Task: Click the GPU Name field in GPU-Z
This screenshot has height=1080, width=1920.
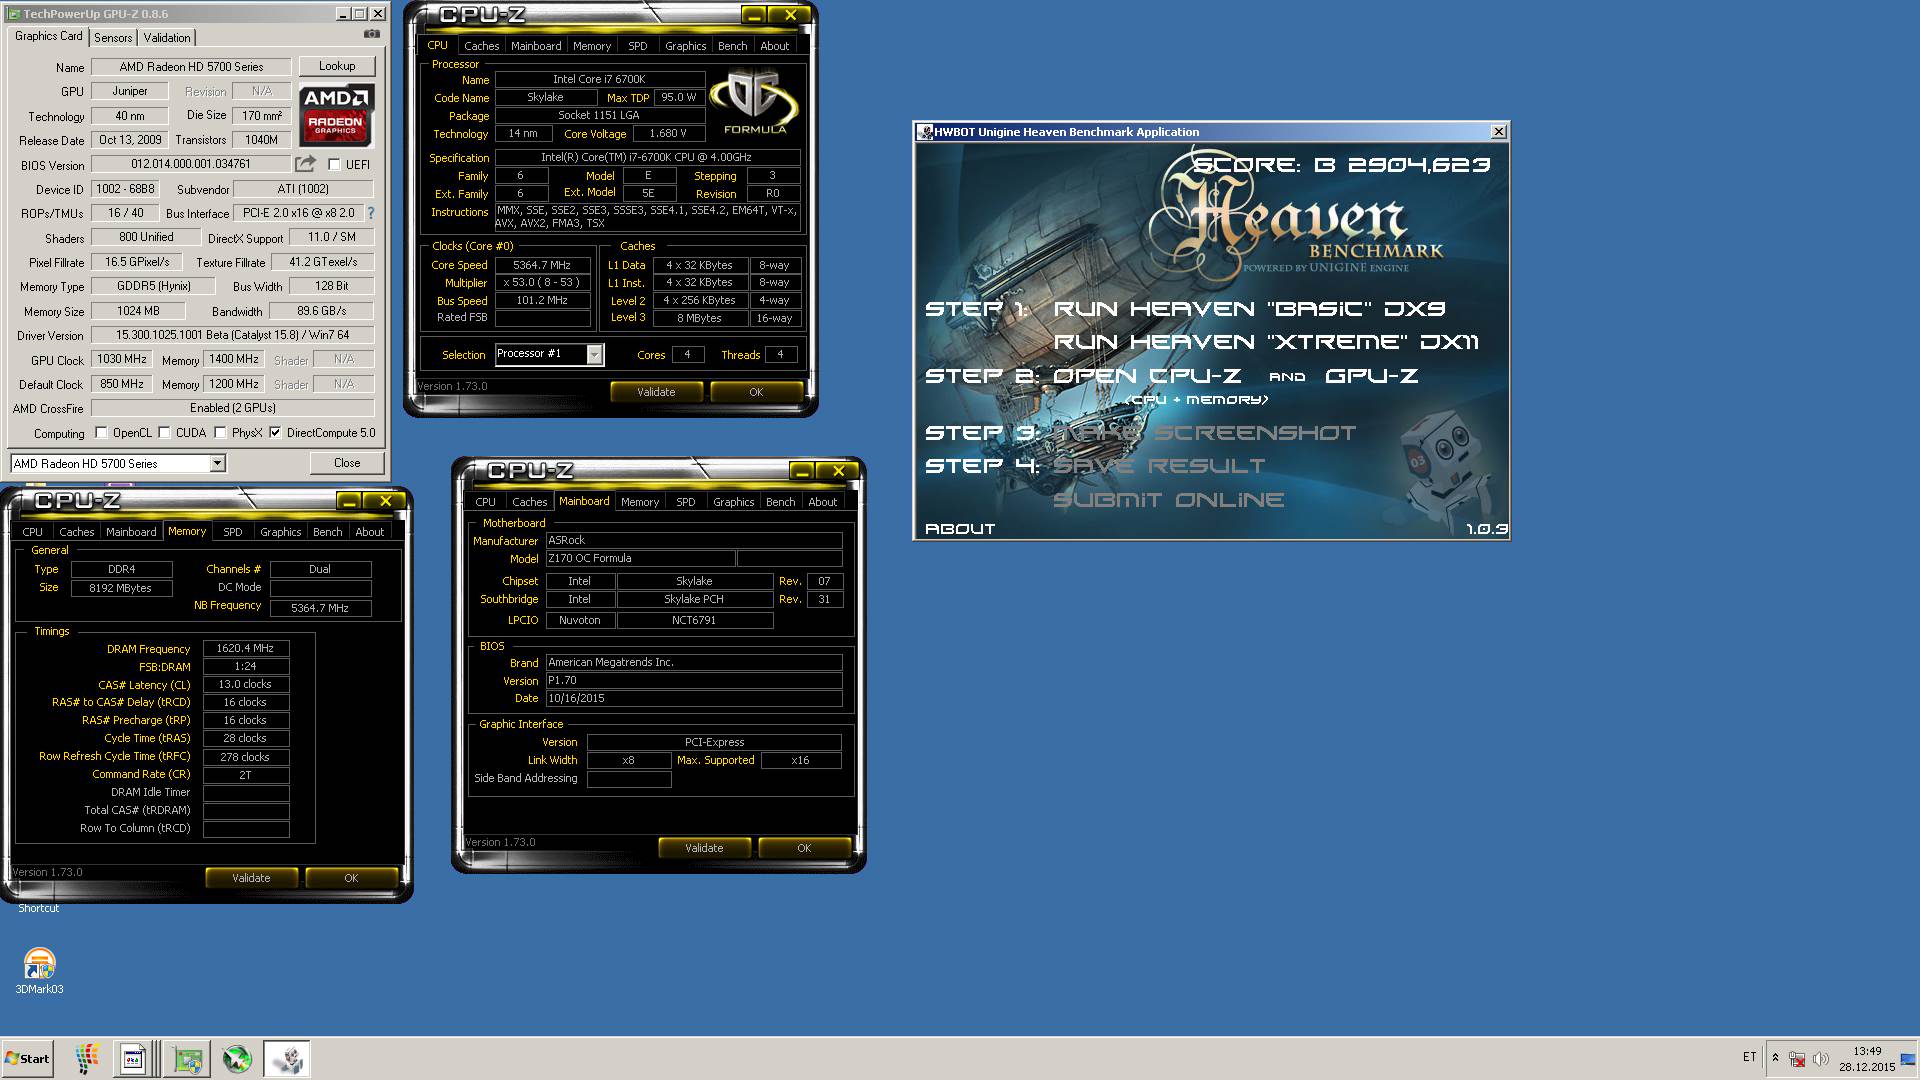Action: pos(191,67)
